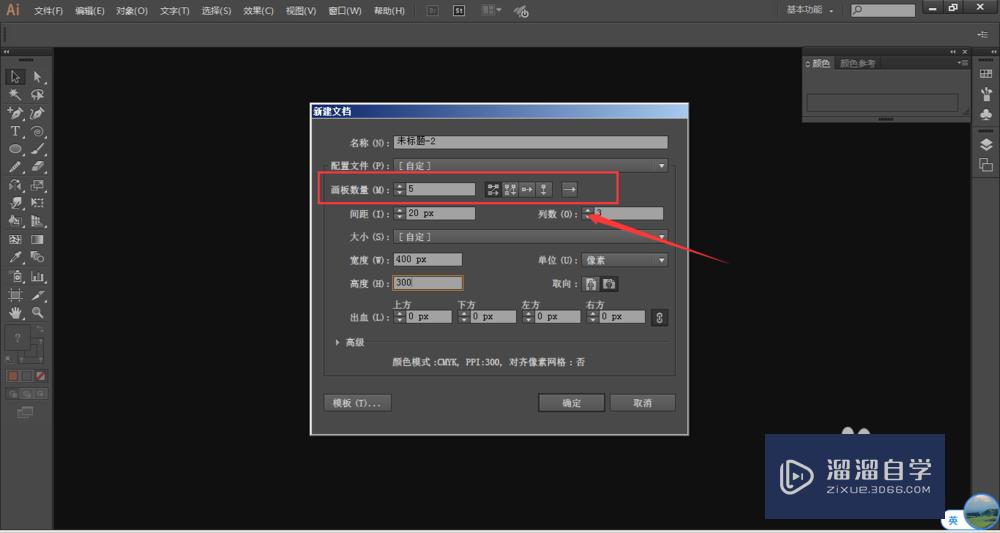
Task: Select the Magic Wand tool
Action: click(15, 95)
